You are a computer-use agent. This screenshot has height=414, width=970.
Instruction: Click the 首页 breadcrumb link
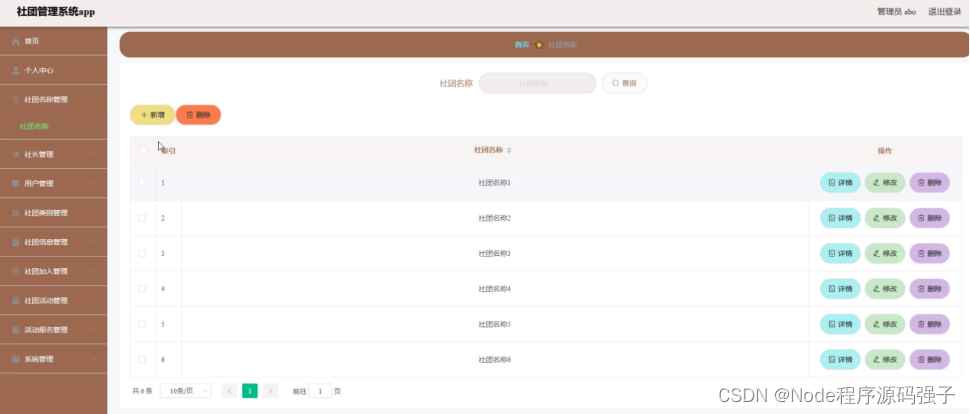point(522,45)
